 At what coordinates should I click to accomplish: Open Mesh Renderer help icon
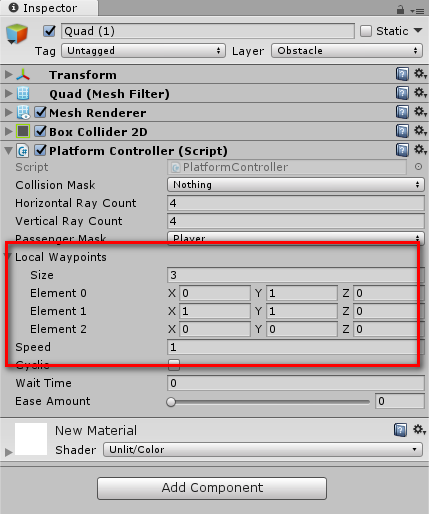coord(402,112)
